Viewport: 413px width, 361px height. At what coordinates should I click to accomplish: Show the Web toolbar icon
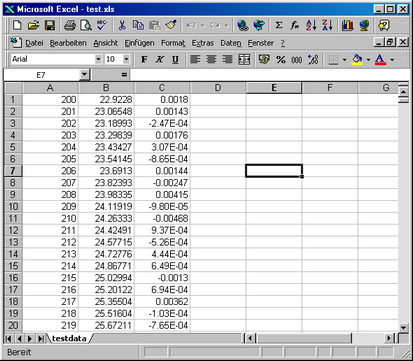pos(259,25)
